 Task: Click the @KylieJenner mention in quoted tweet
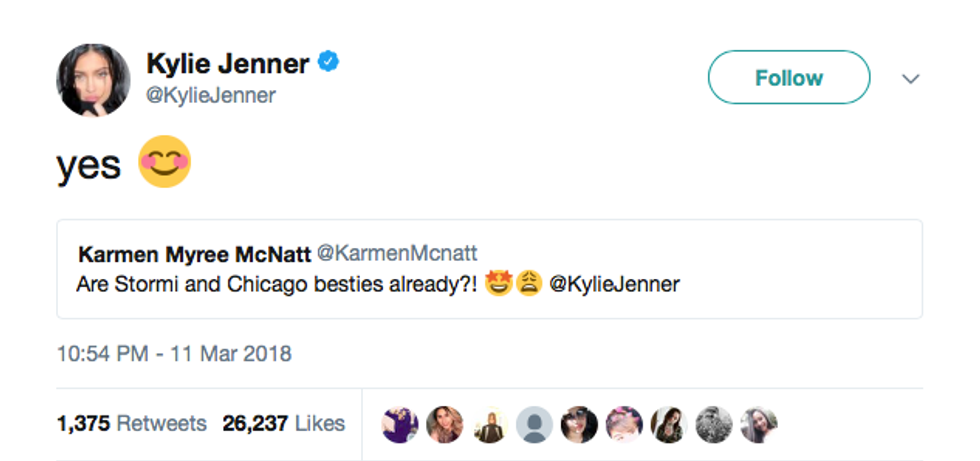614,284
